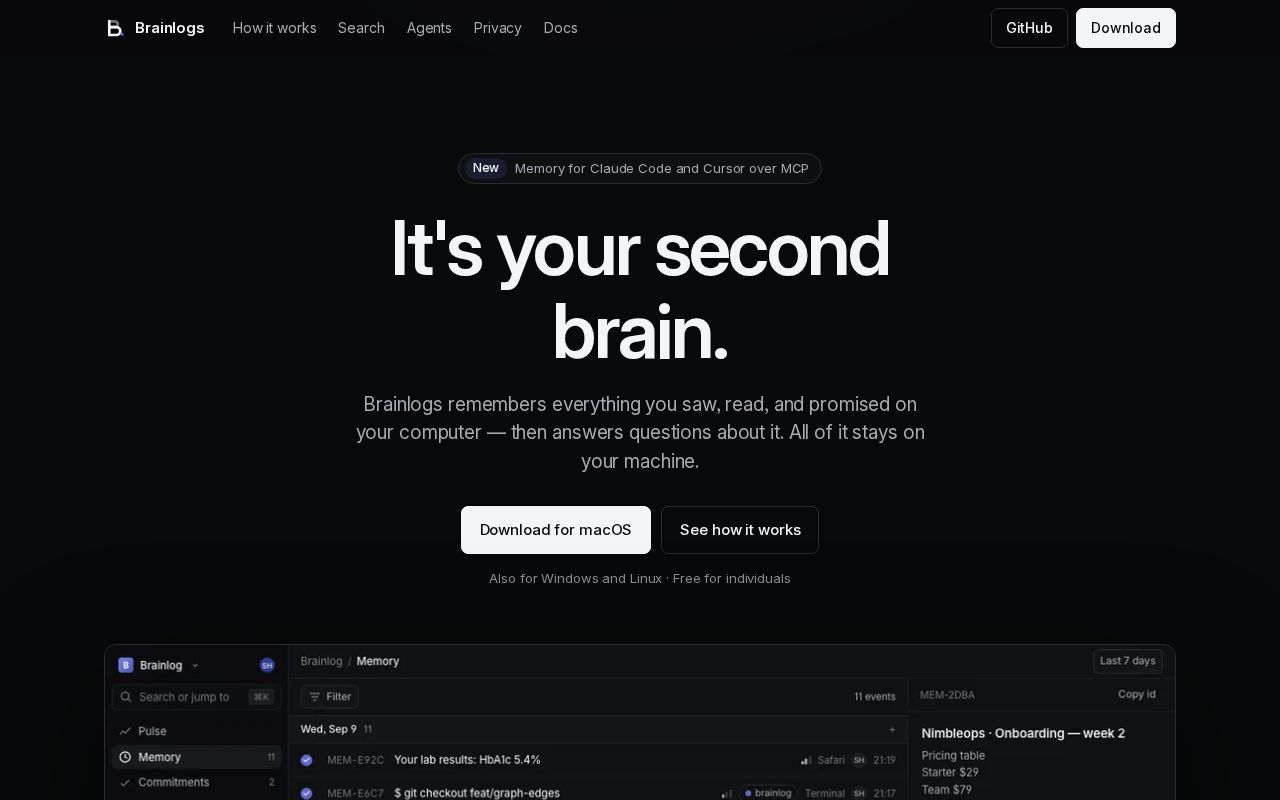Focus the Search or jump to field
Image resolution: width=1280 pixels, height=800 pixels.
point(196,697)
